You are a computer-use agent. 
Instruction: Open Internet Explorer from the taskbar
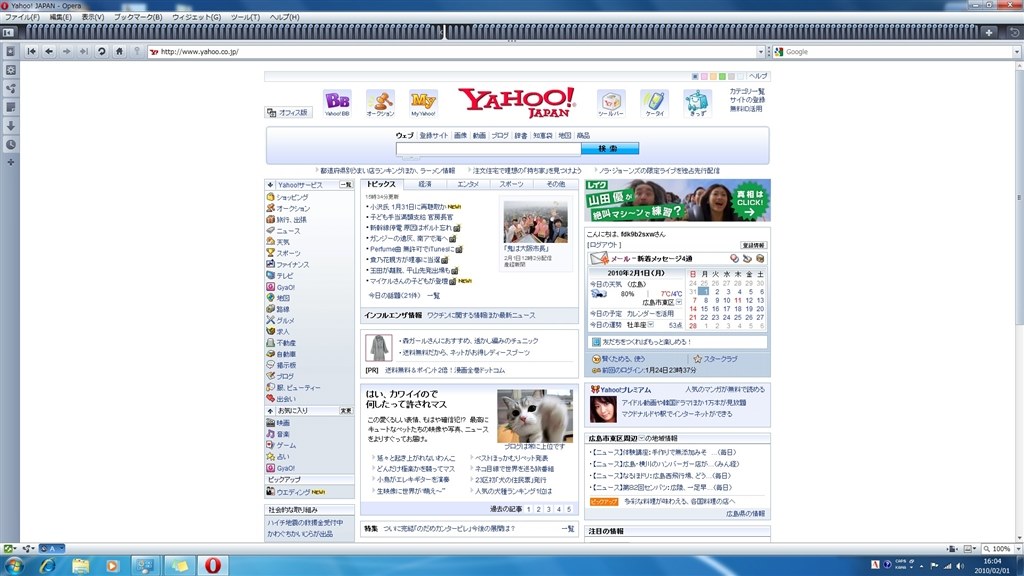click(x=48, y=565)
